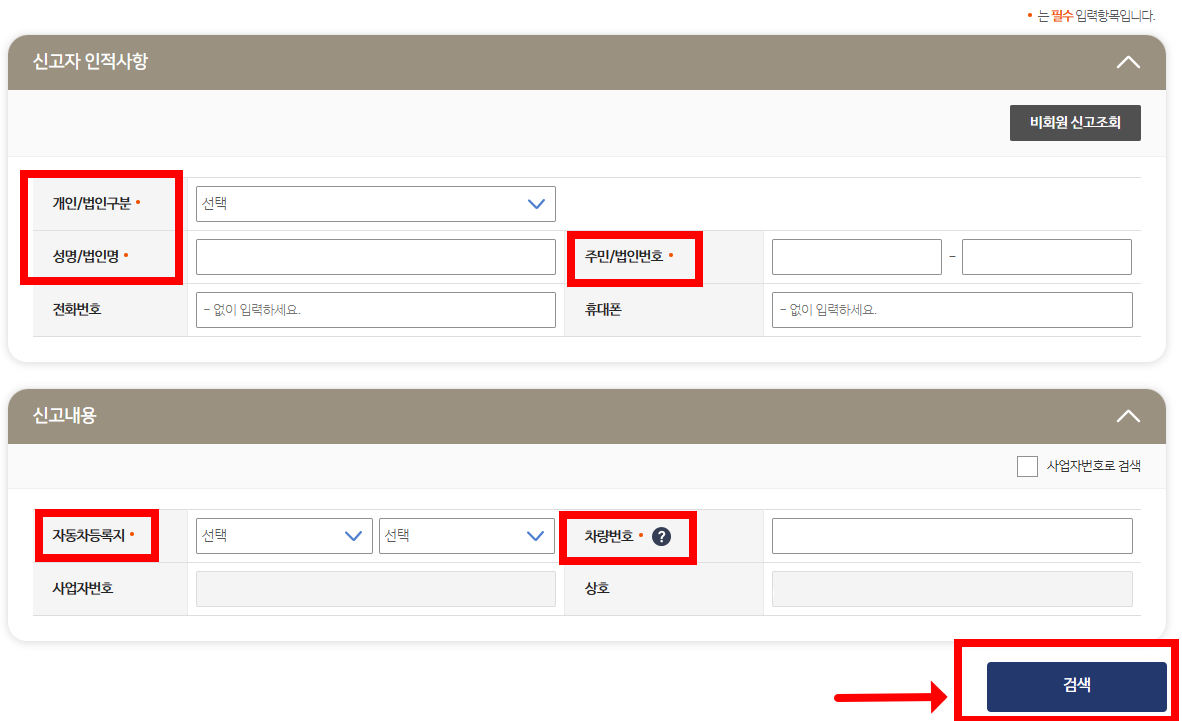Collapse the 신고자 인적사항 section

point(1128,62)
